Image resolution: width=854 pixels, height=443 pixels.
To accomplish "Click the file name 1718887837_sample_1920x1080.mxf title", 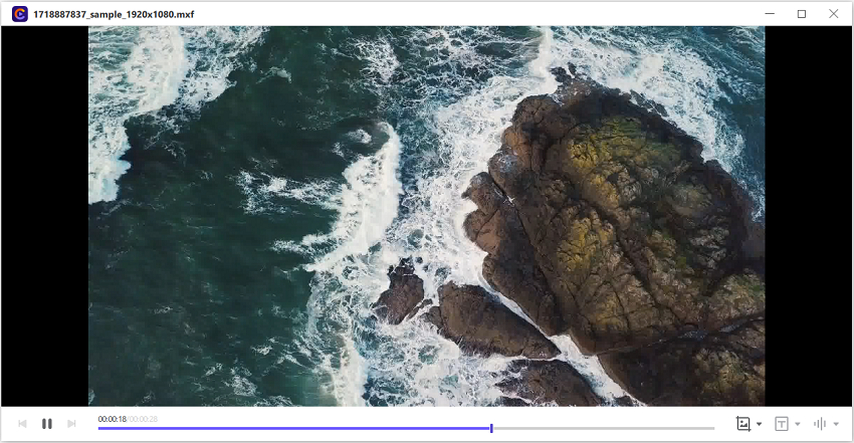I will pyautogui.click(x=114, y=14).
